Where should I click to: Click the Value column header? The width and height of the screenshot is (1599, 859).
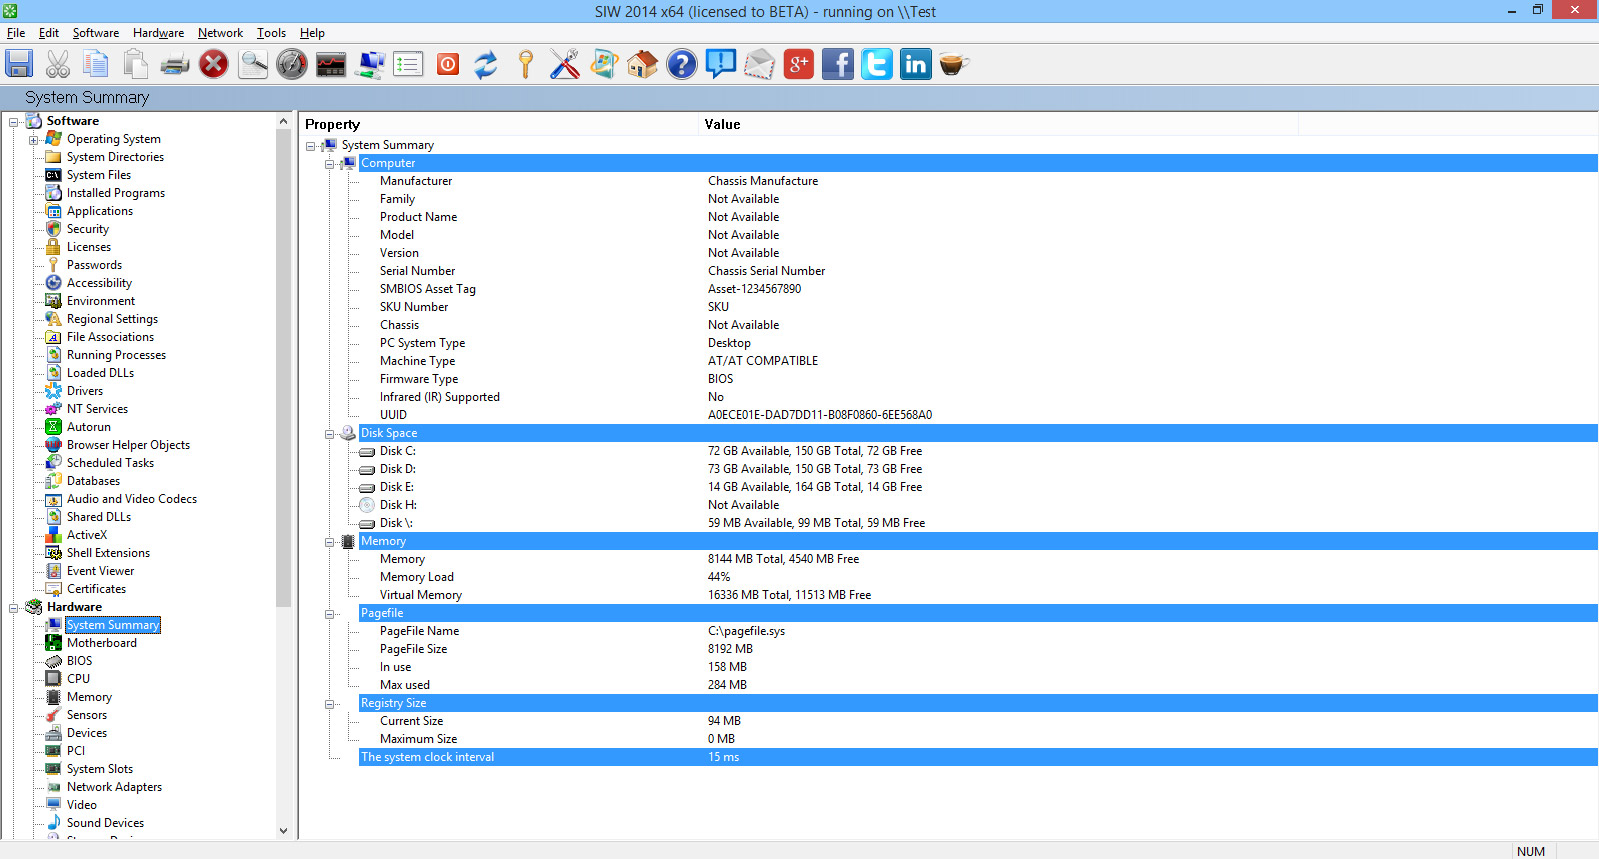coord(998,124)
